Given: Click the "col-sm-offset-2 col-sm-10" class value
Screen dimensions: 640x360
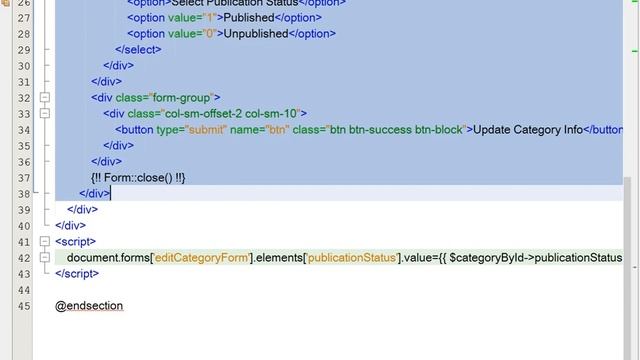Looking at the screenshot, I should (231, 113).
